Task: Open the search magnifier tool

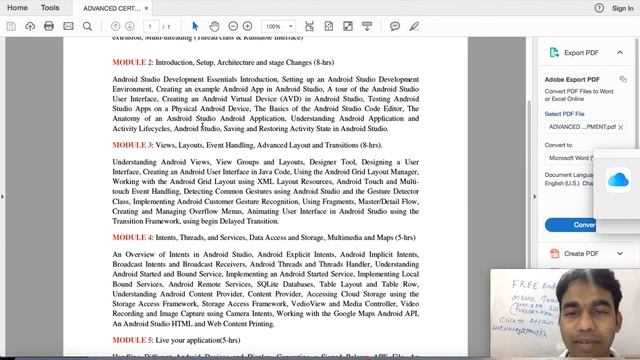Action: tap(87, 27)
